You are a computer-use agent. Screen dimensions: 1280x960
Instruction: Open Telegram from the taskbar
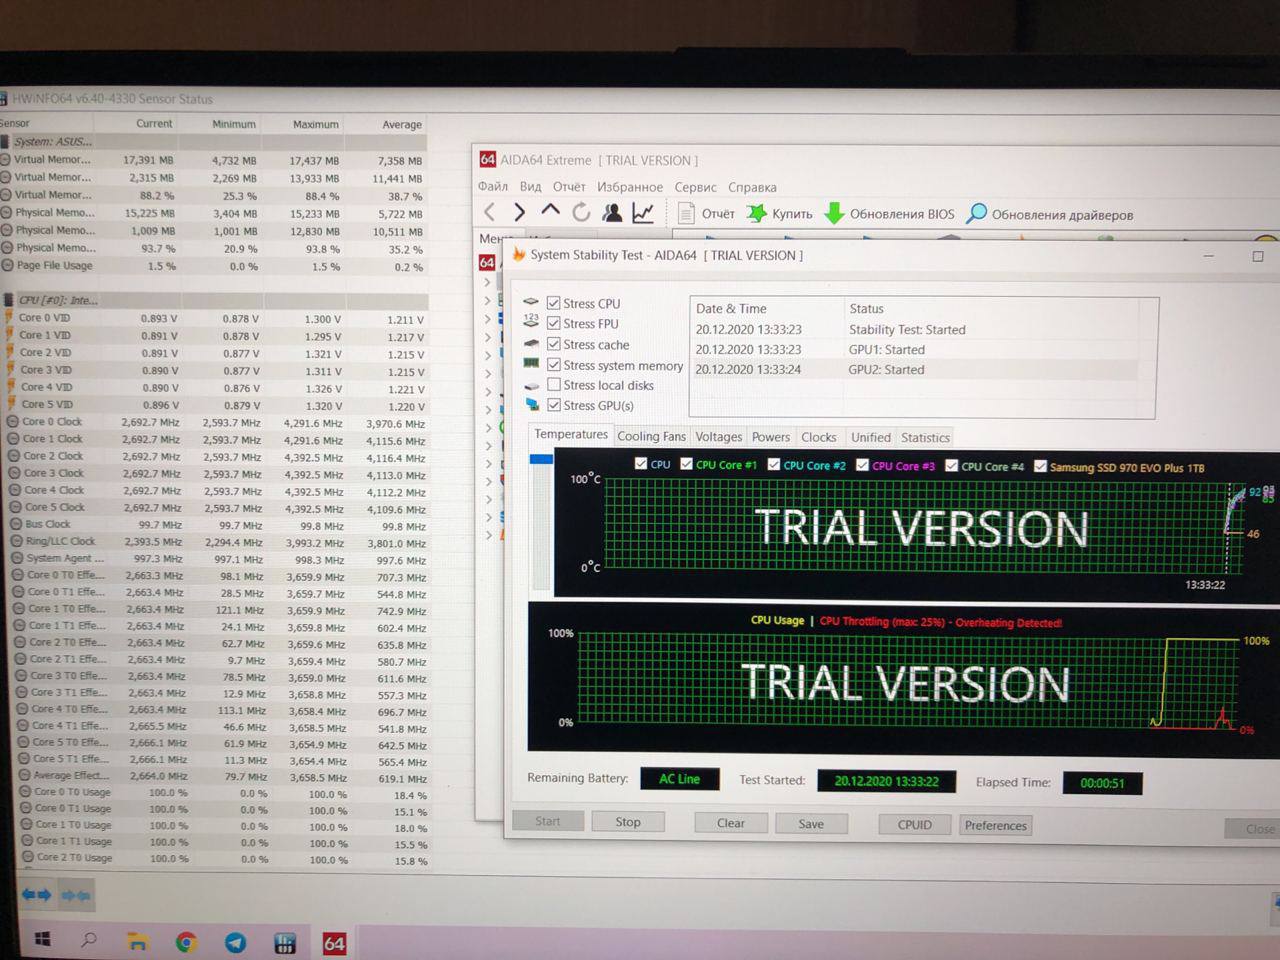point(235,942)
